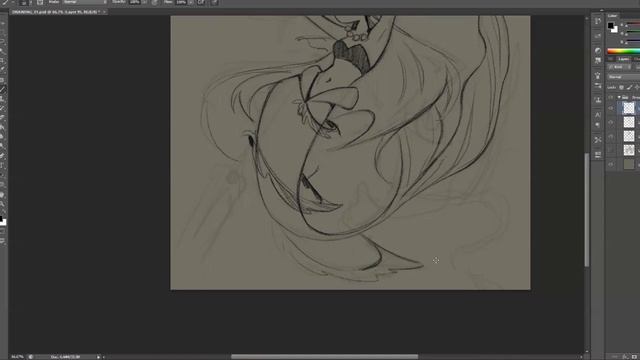Select the Type tool
This screenshot has height=360, width=640.
click(3, 166)
